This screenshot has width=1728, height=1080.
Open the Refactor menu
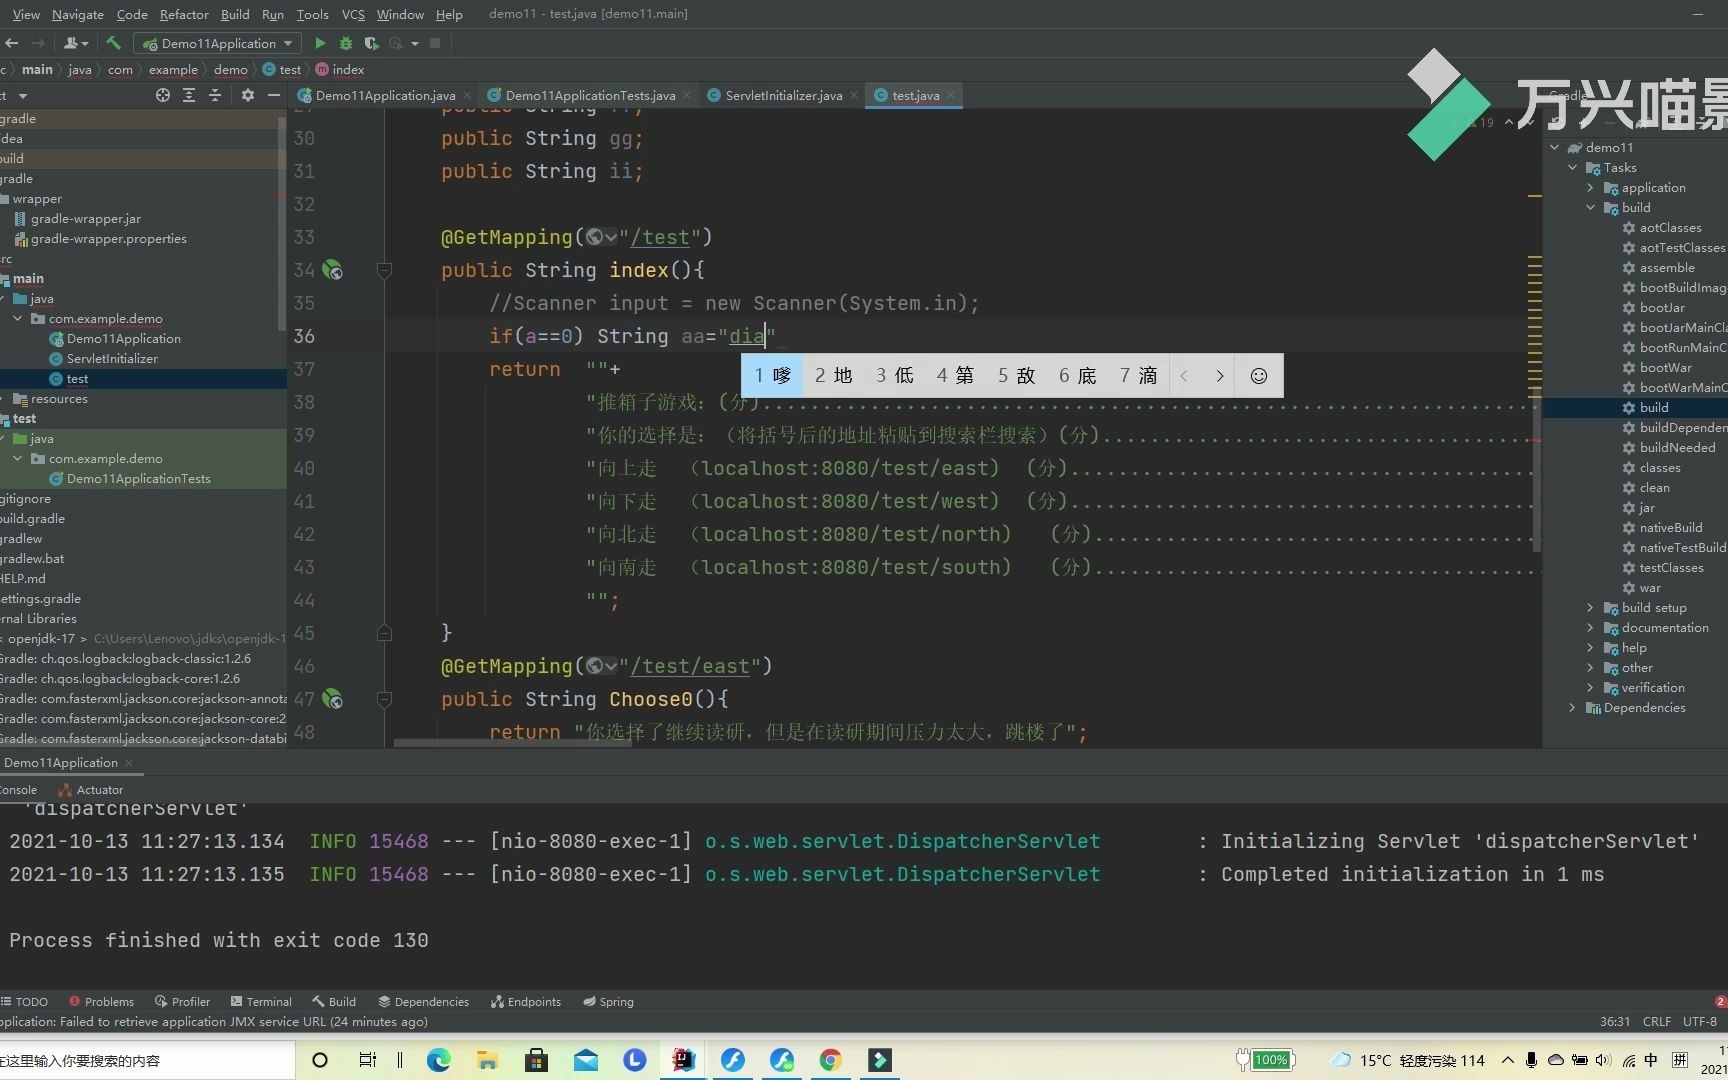[x=184, y=14]
